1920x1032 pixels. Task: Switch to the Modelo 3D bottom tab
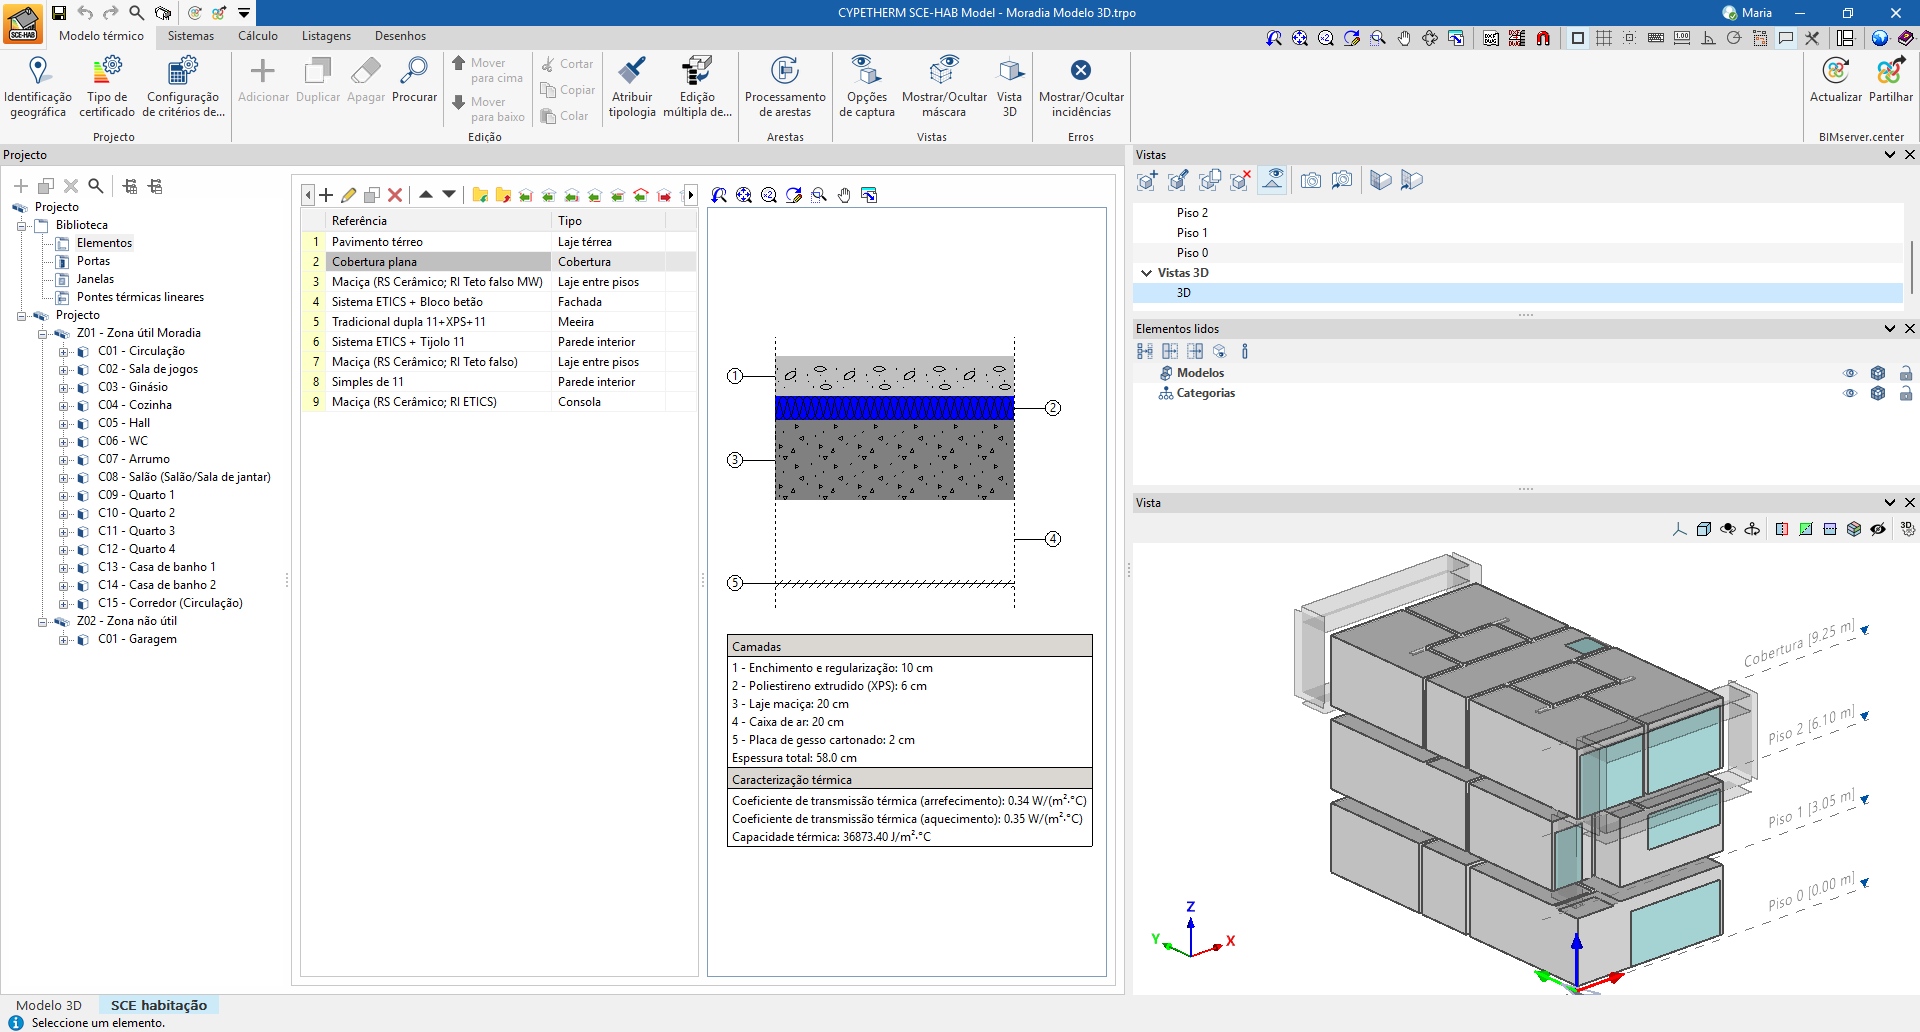(49, 1005)
